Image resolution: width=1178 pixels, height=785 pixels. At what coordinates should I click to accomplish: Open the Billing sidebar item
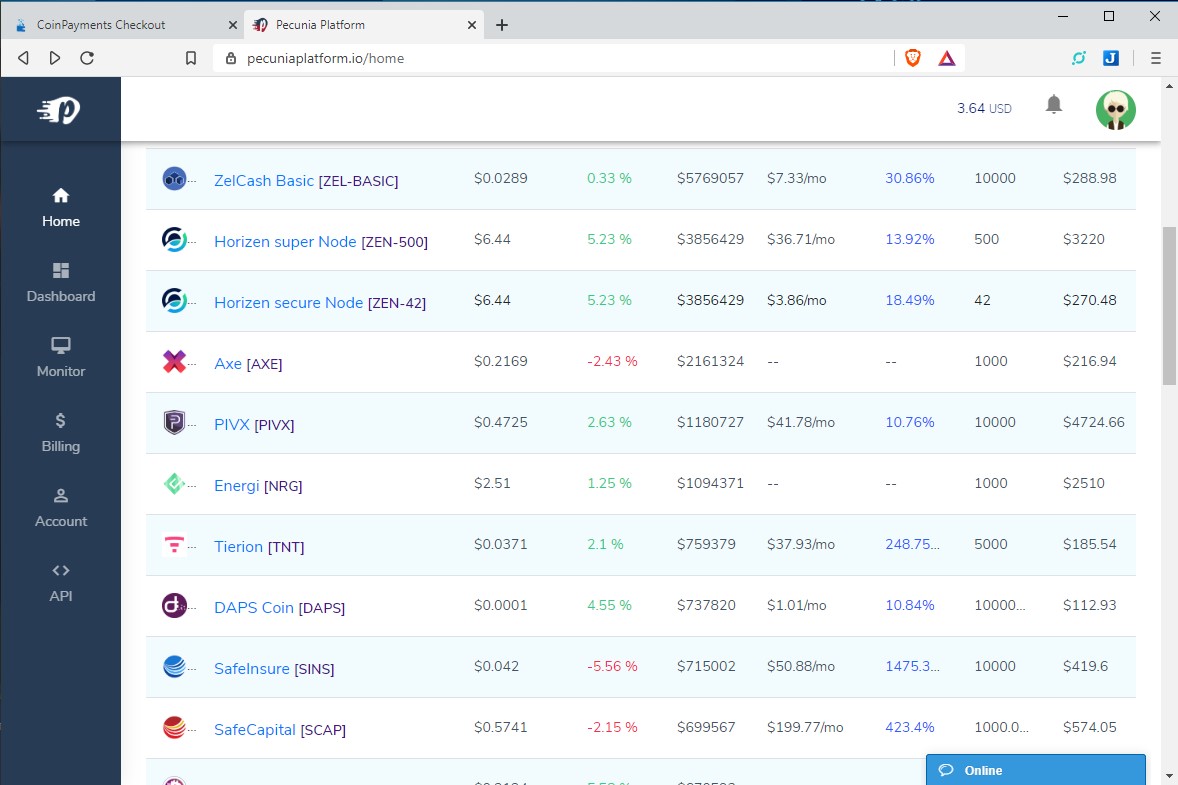click(x=61, y=433)
